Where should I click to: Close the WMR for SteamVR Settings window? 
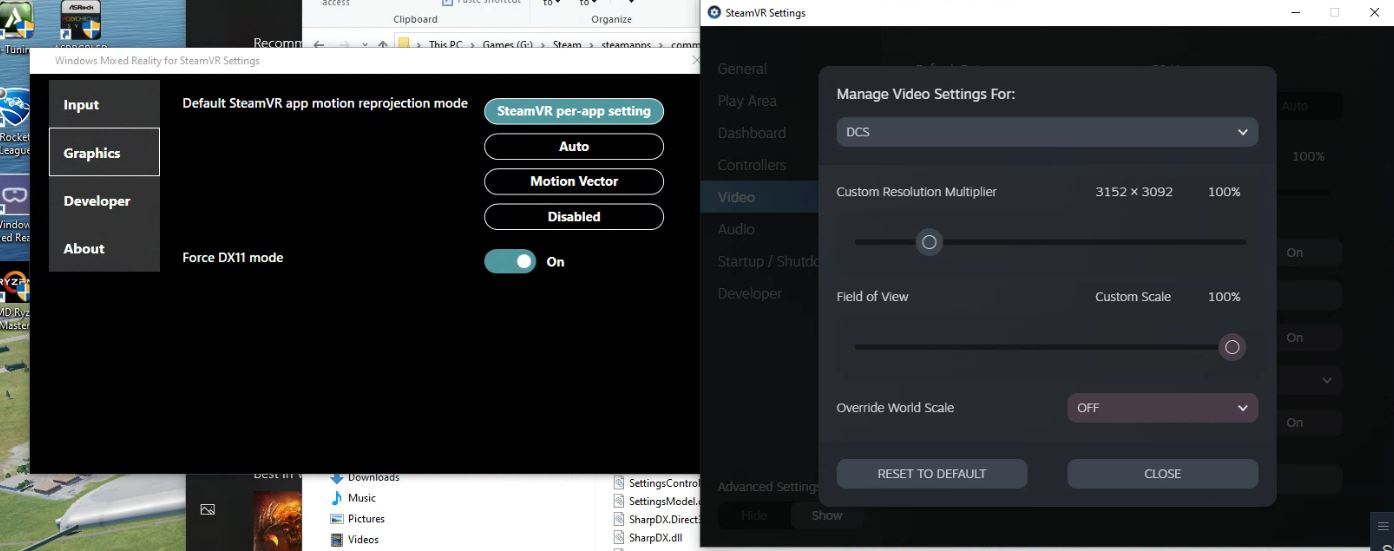[695, 60]
